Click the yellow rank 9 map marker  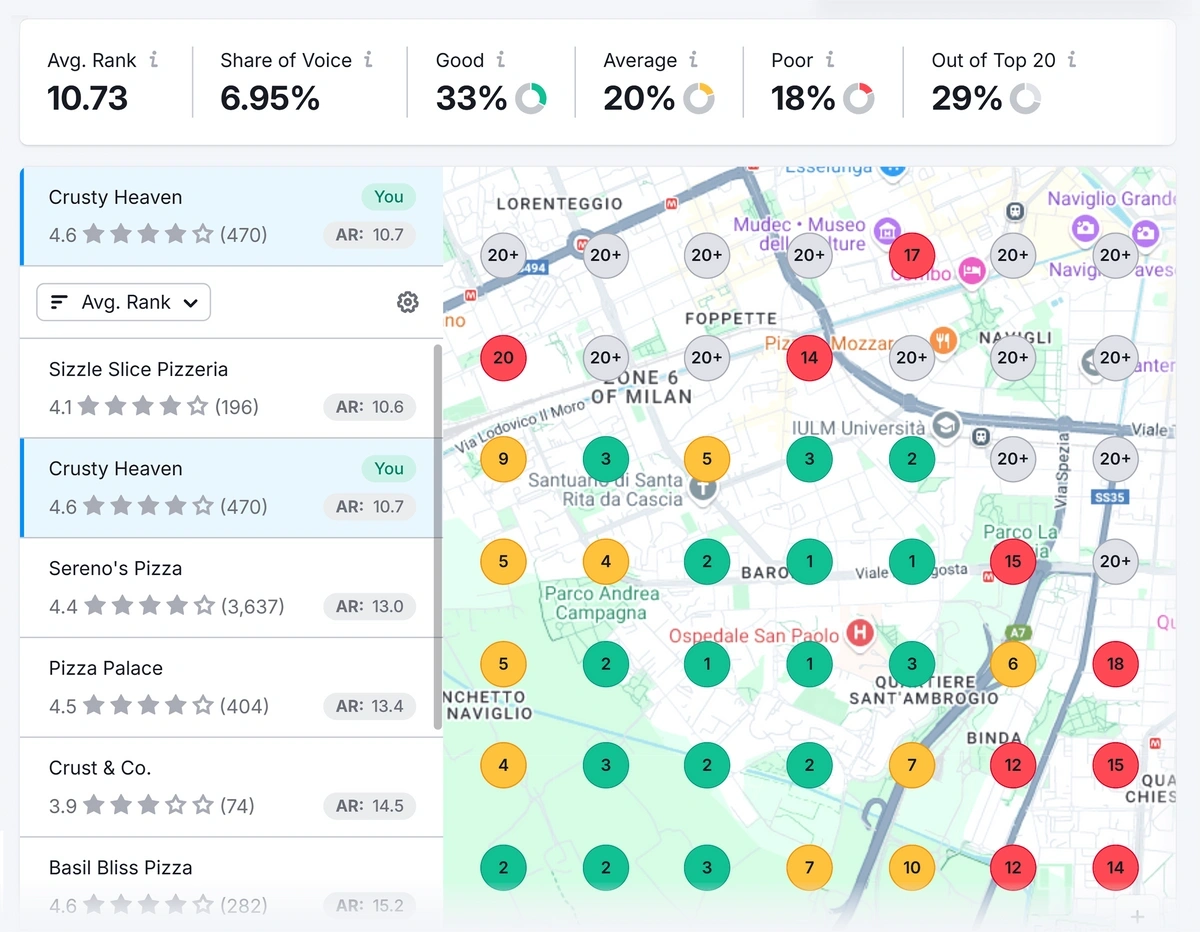pos(503,459)
